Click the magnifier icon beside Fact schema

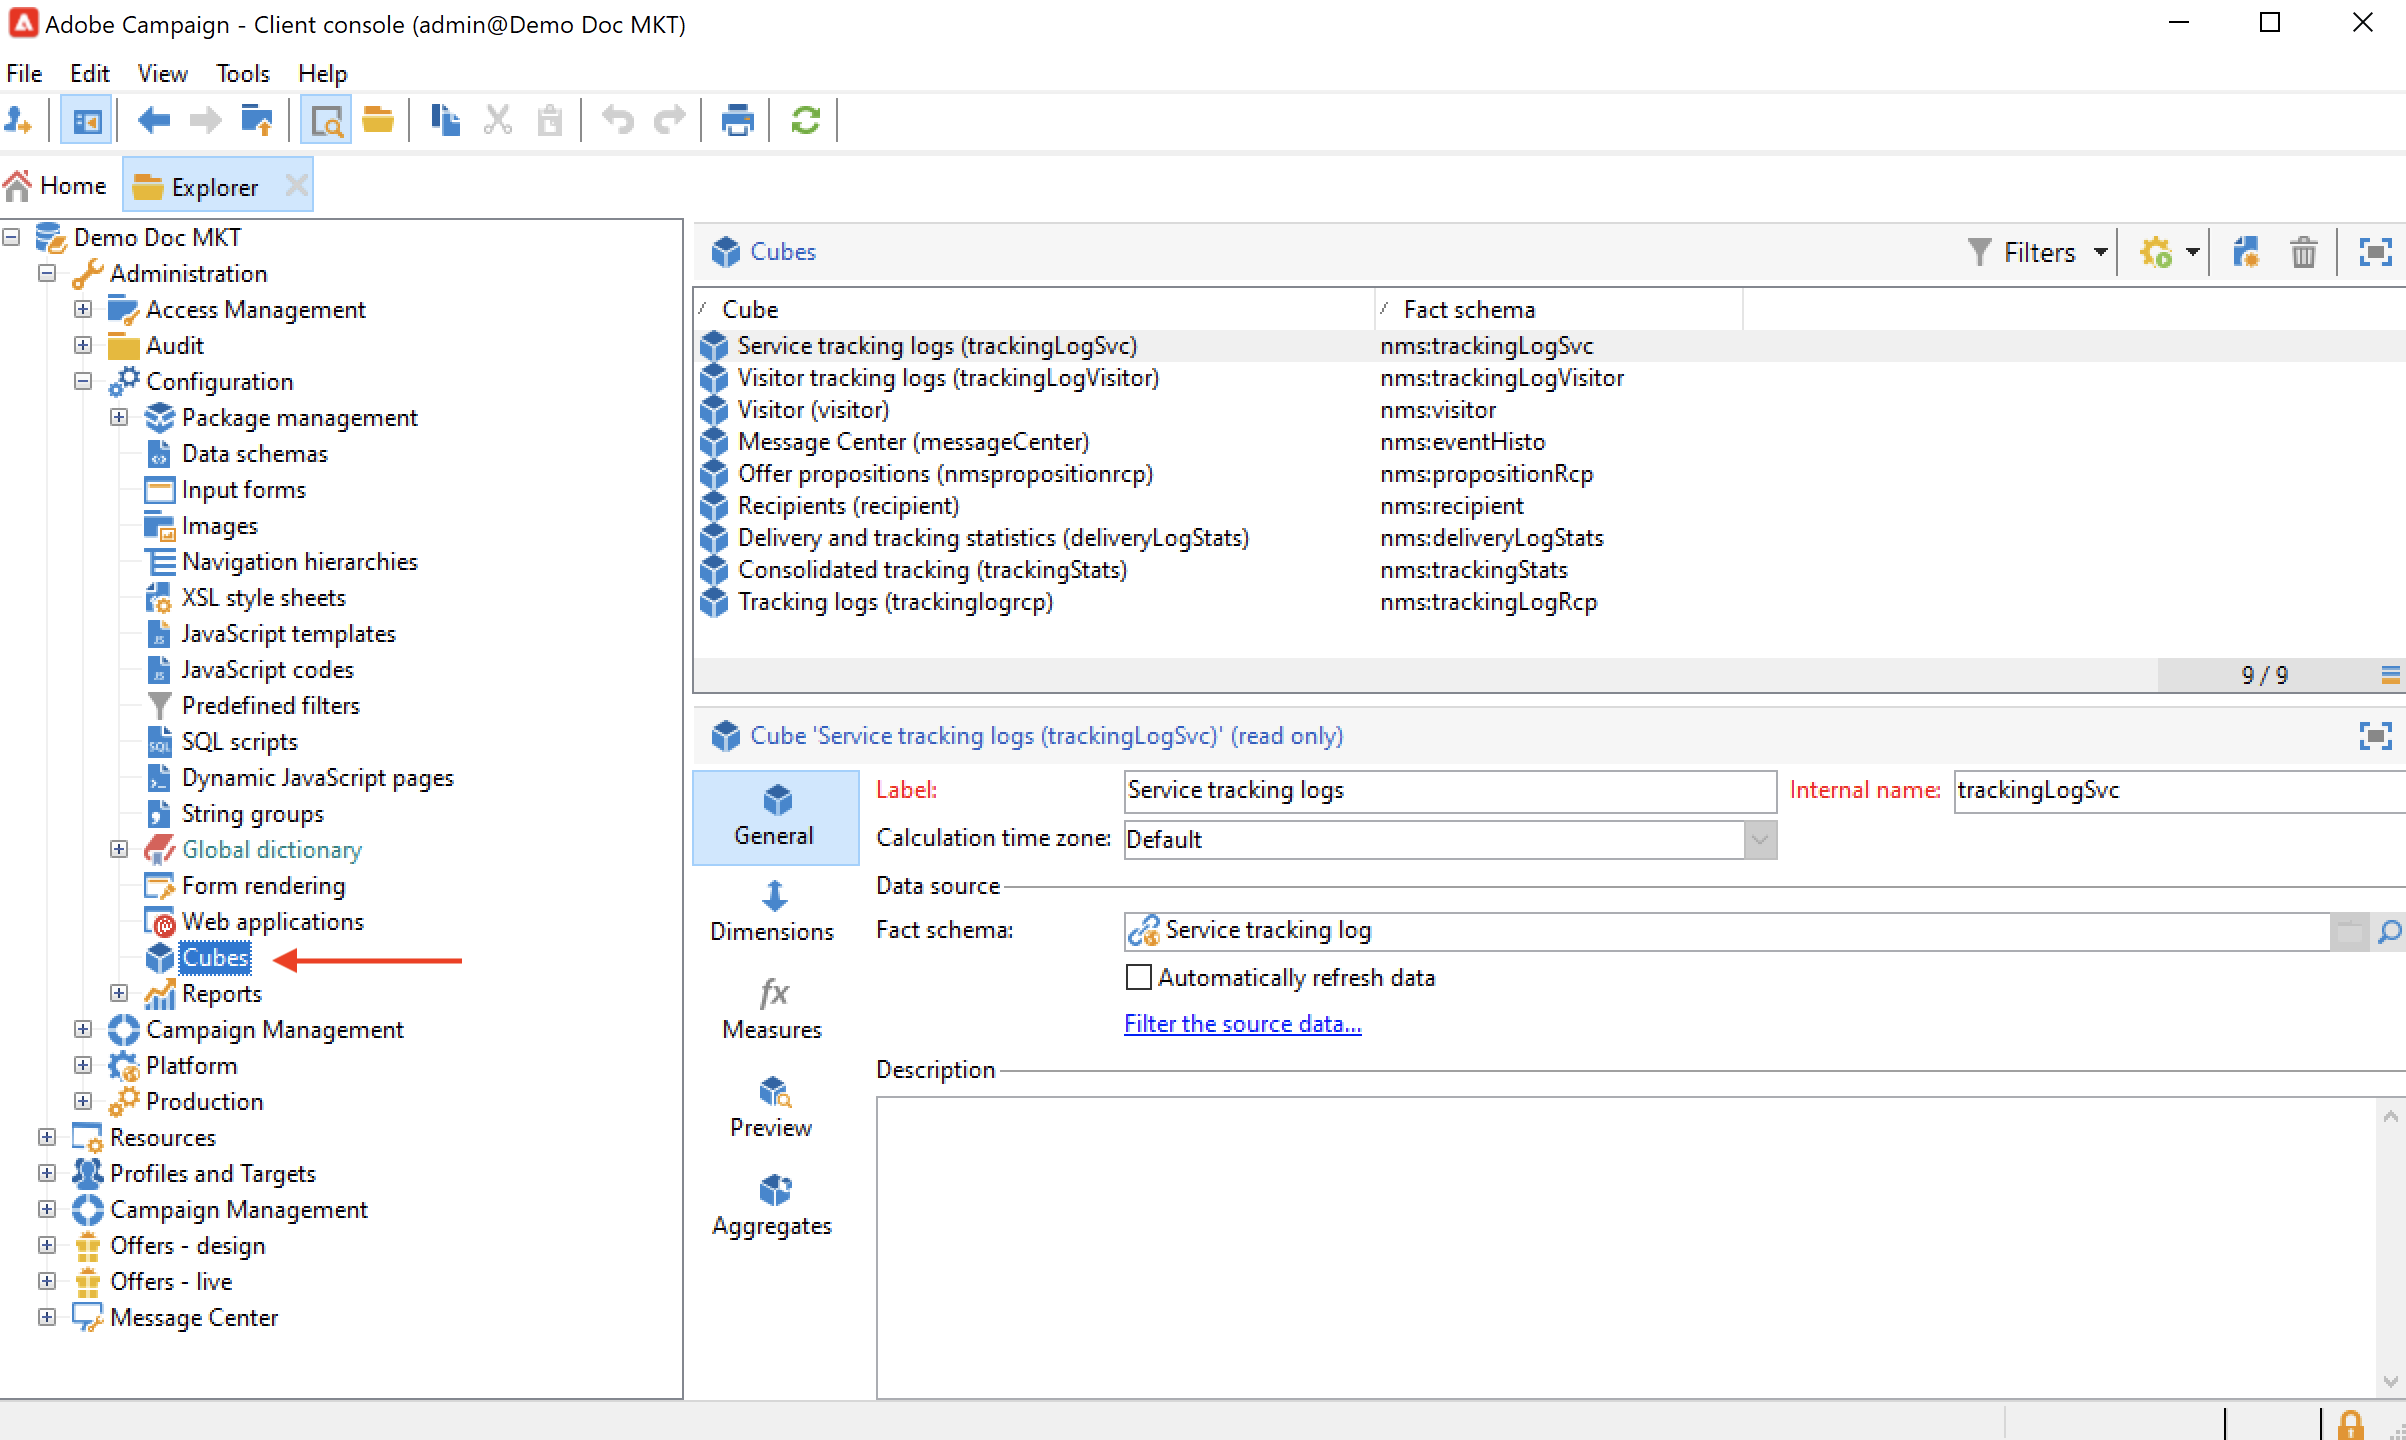click(x=2389, y=931)
